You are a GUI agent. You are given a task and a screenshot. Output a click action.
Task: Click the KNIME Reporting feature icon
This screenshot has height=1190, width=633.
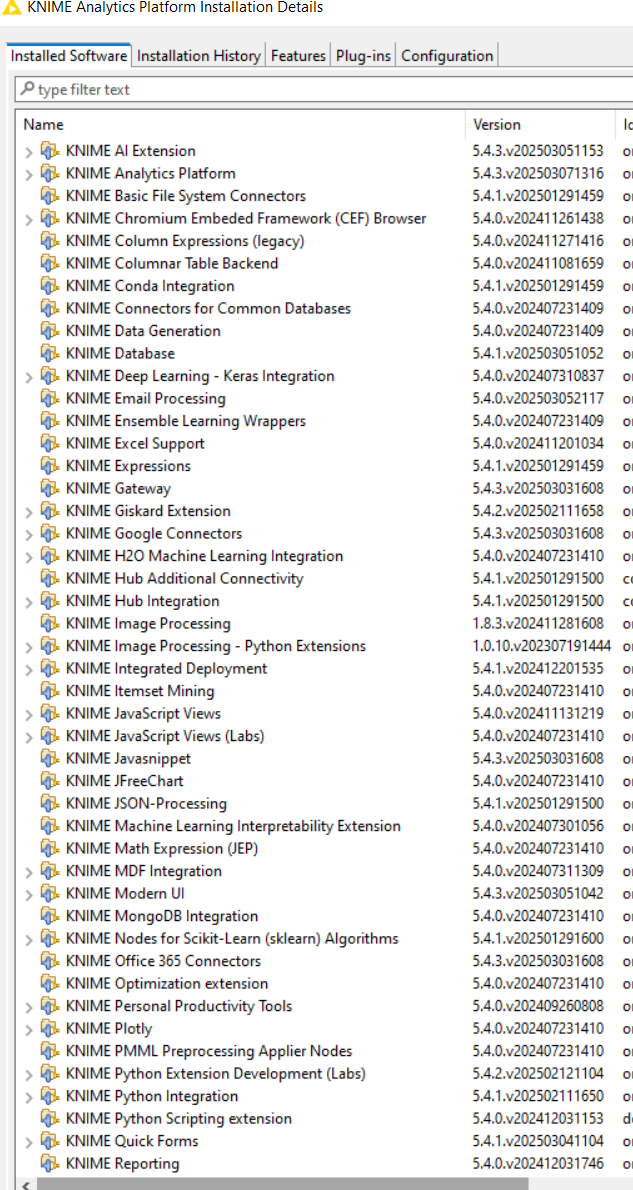tap(50, 1164)
